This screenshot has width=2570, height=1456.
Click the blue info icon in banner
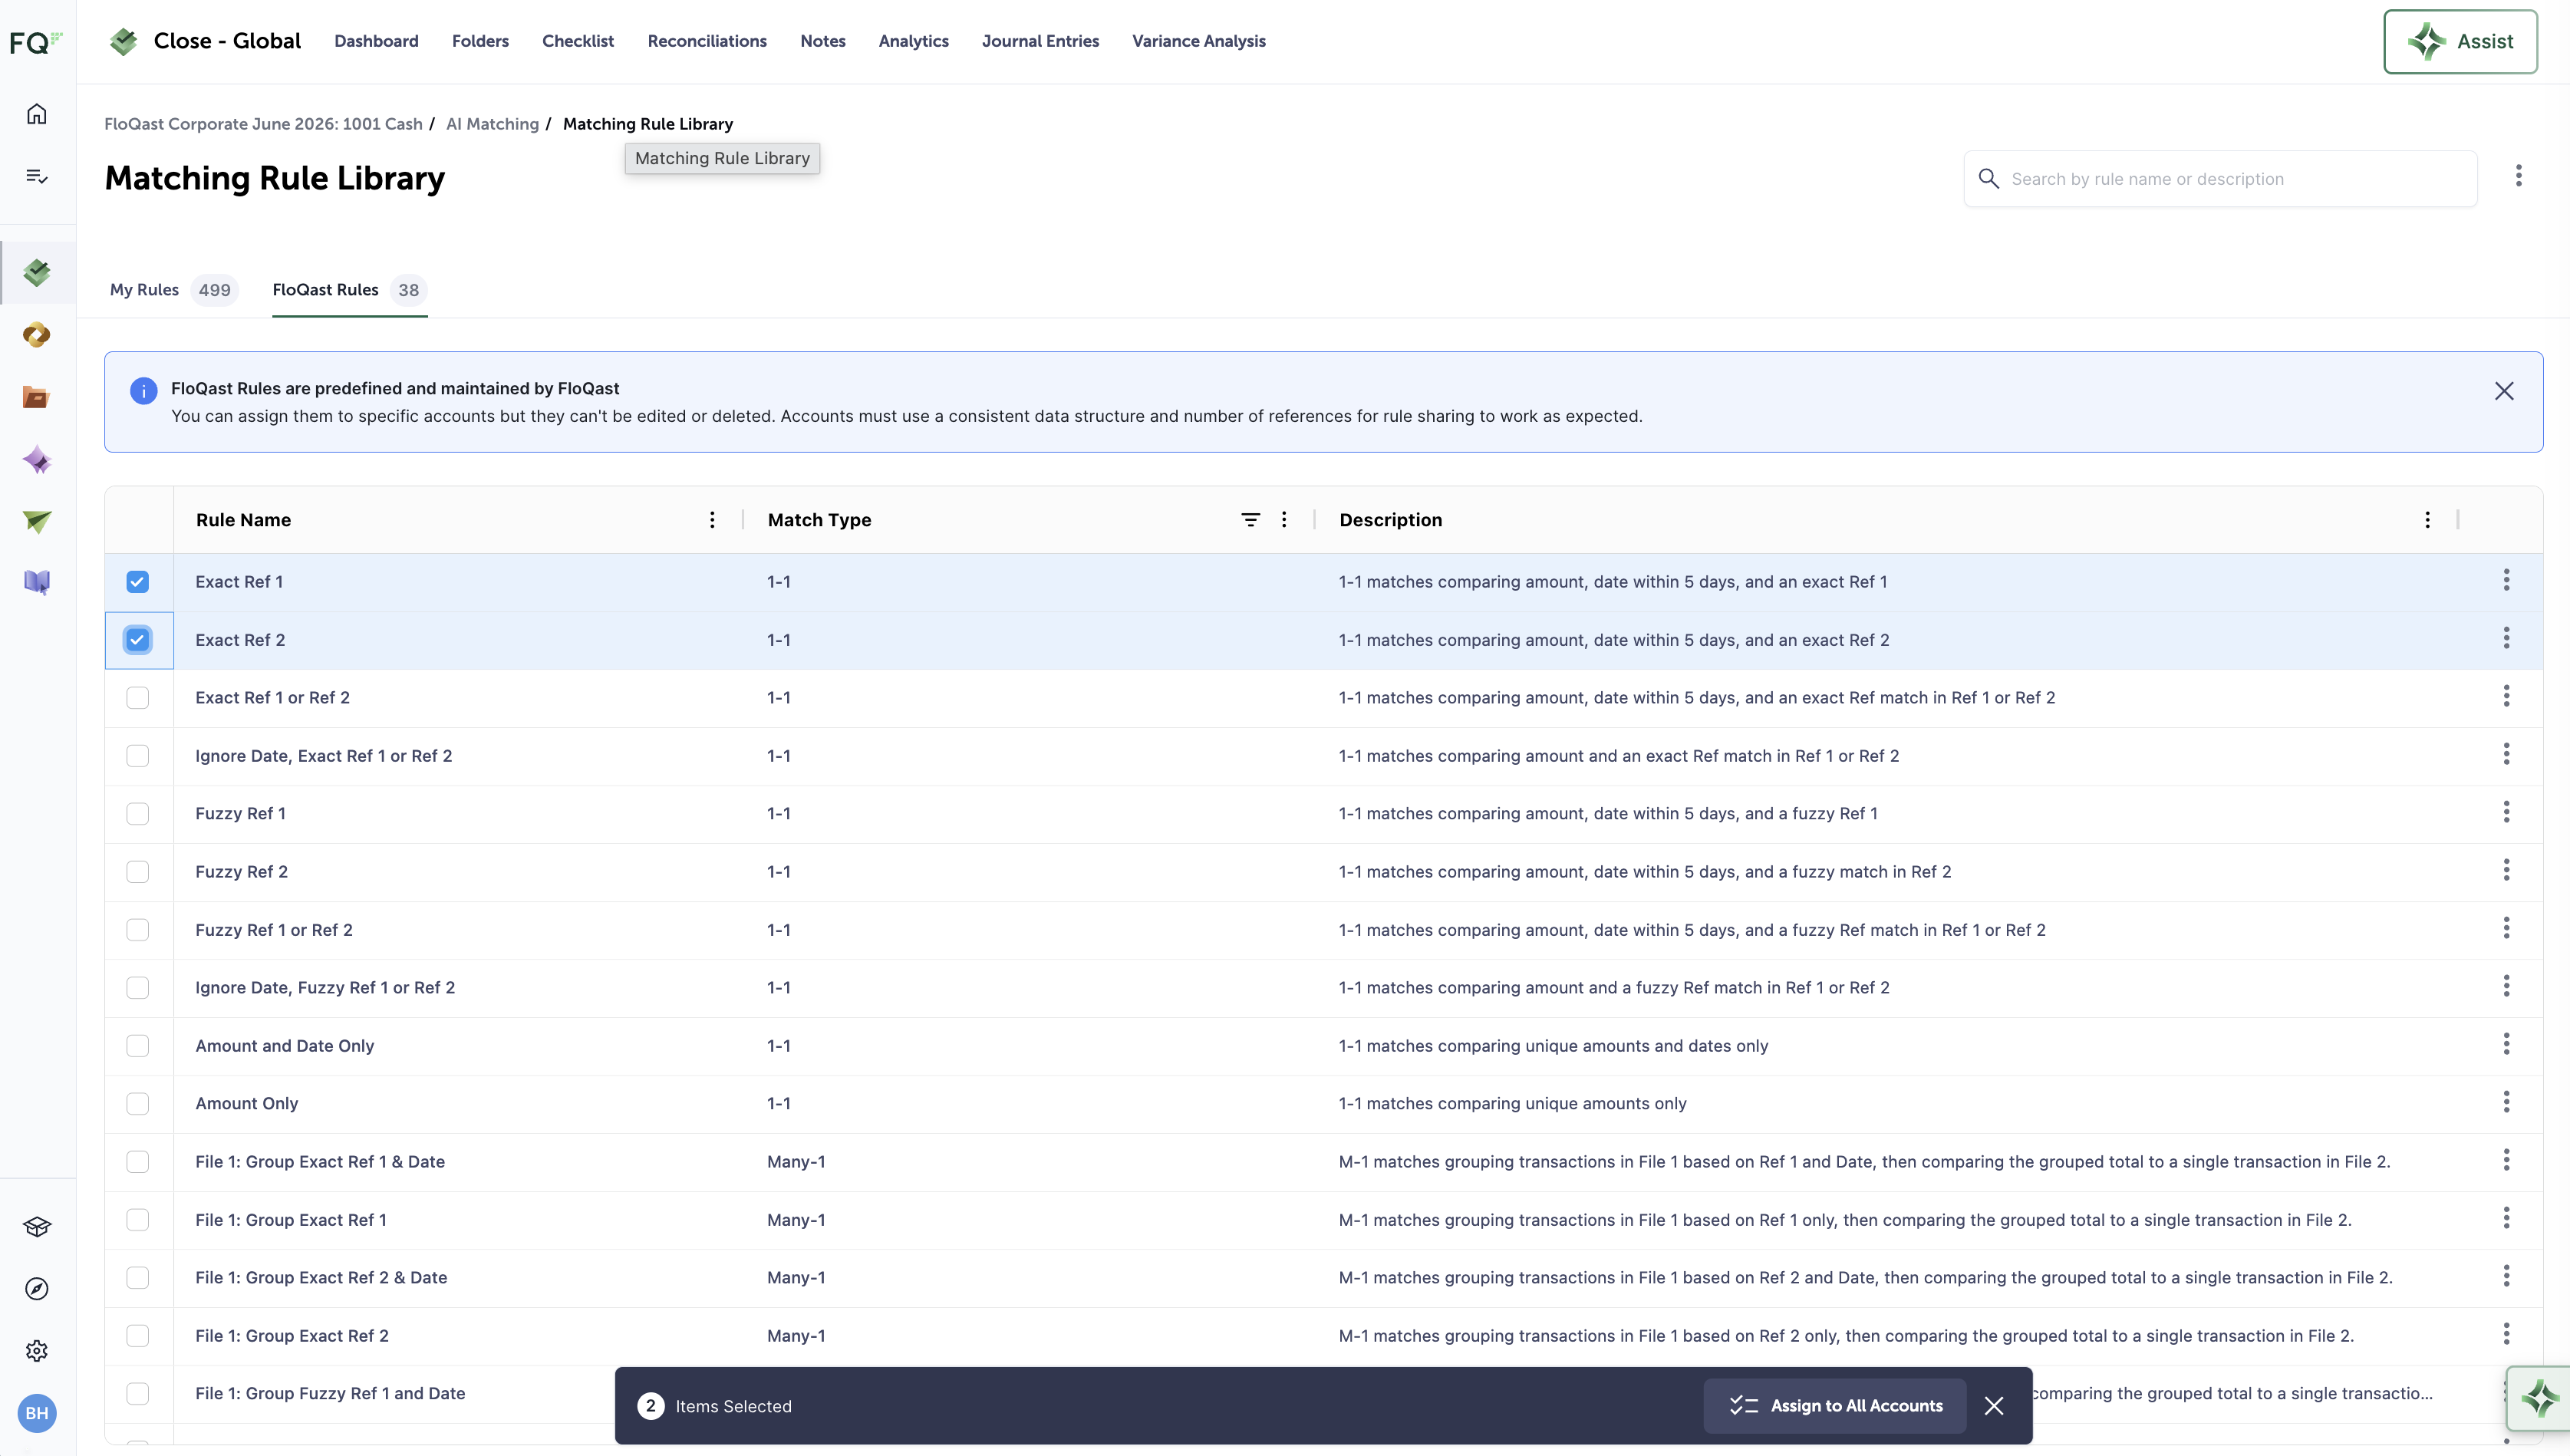(143, 391)
